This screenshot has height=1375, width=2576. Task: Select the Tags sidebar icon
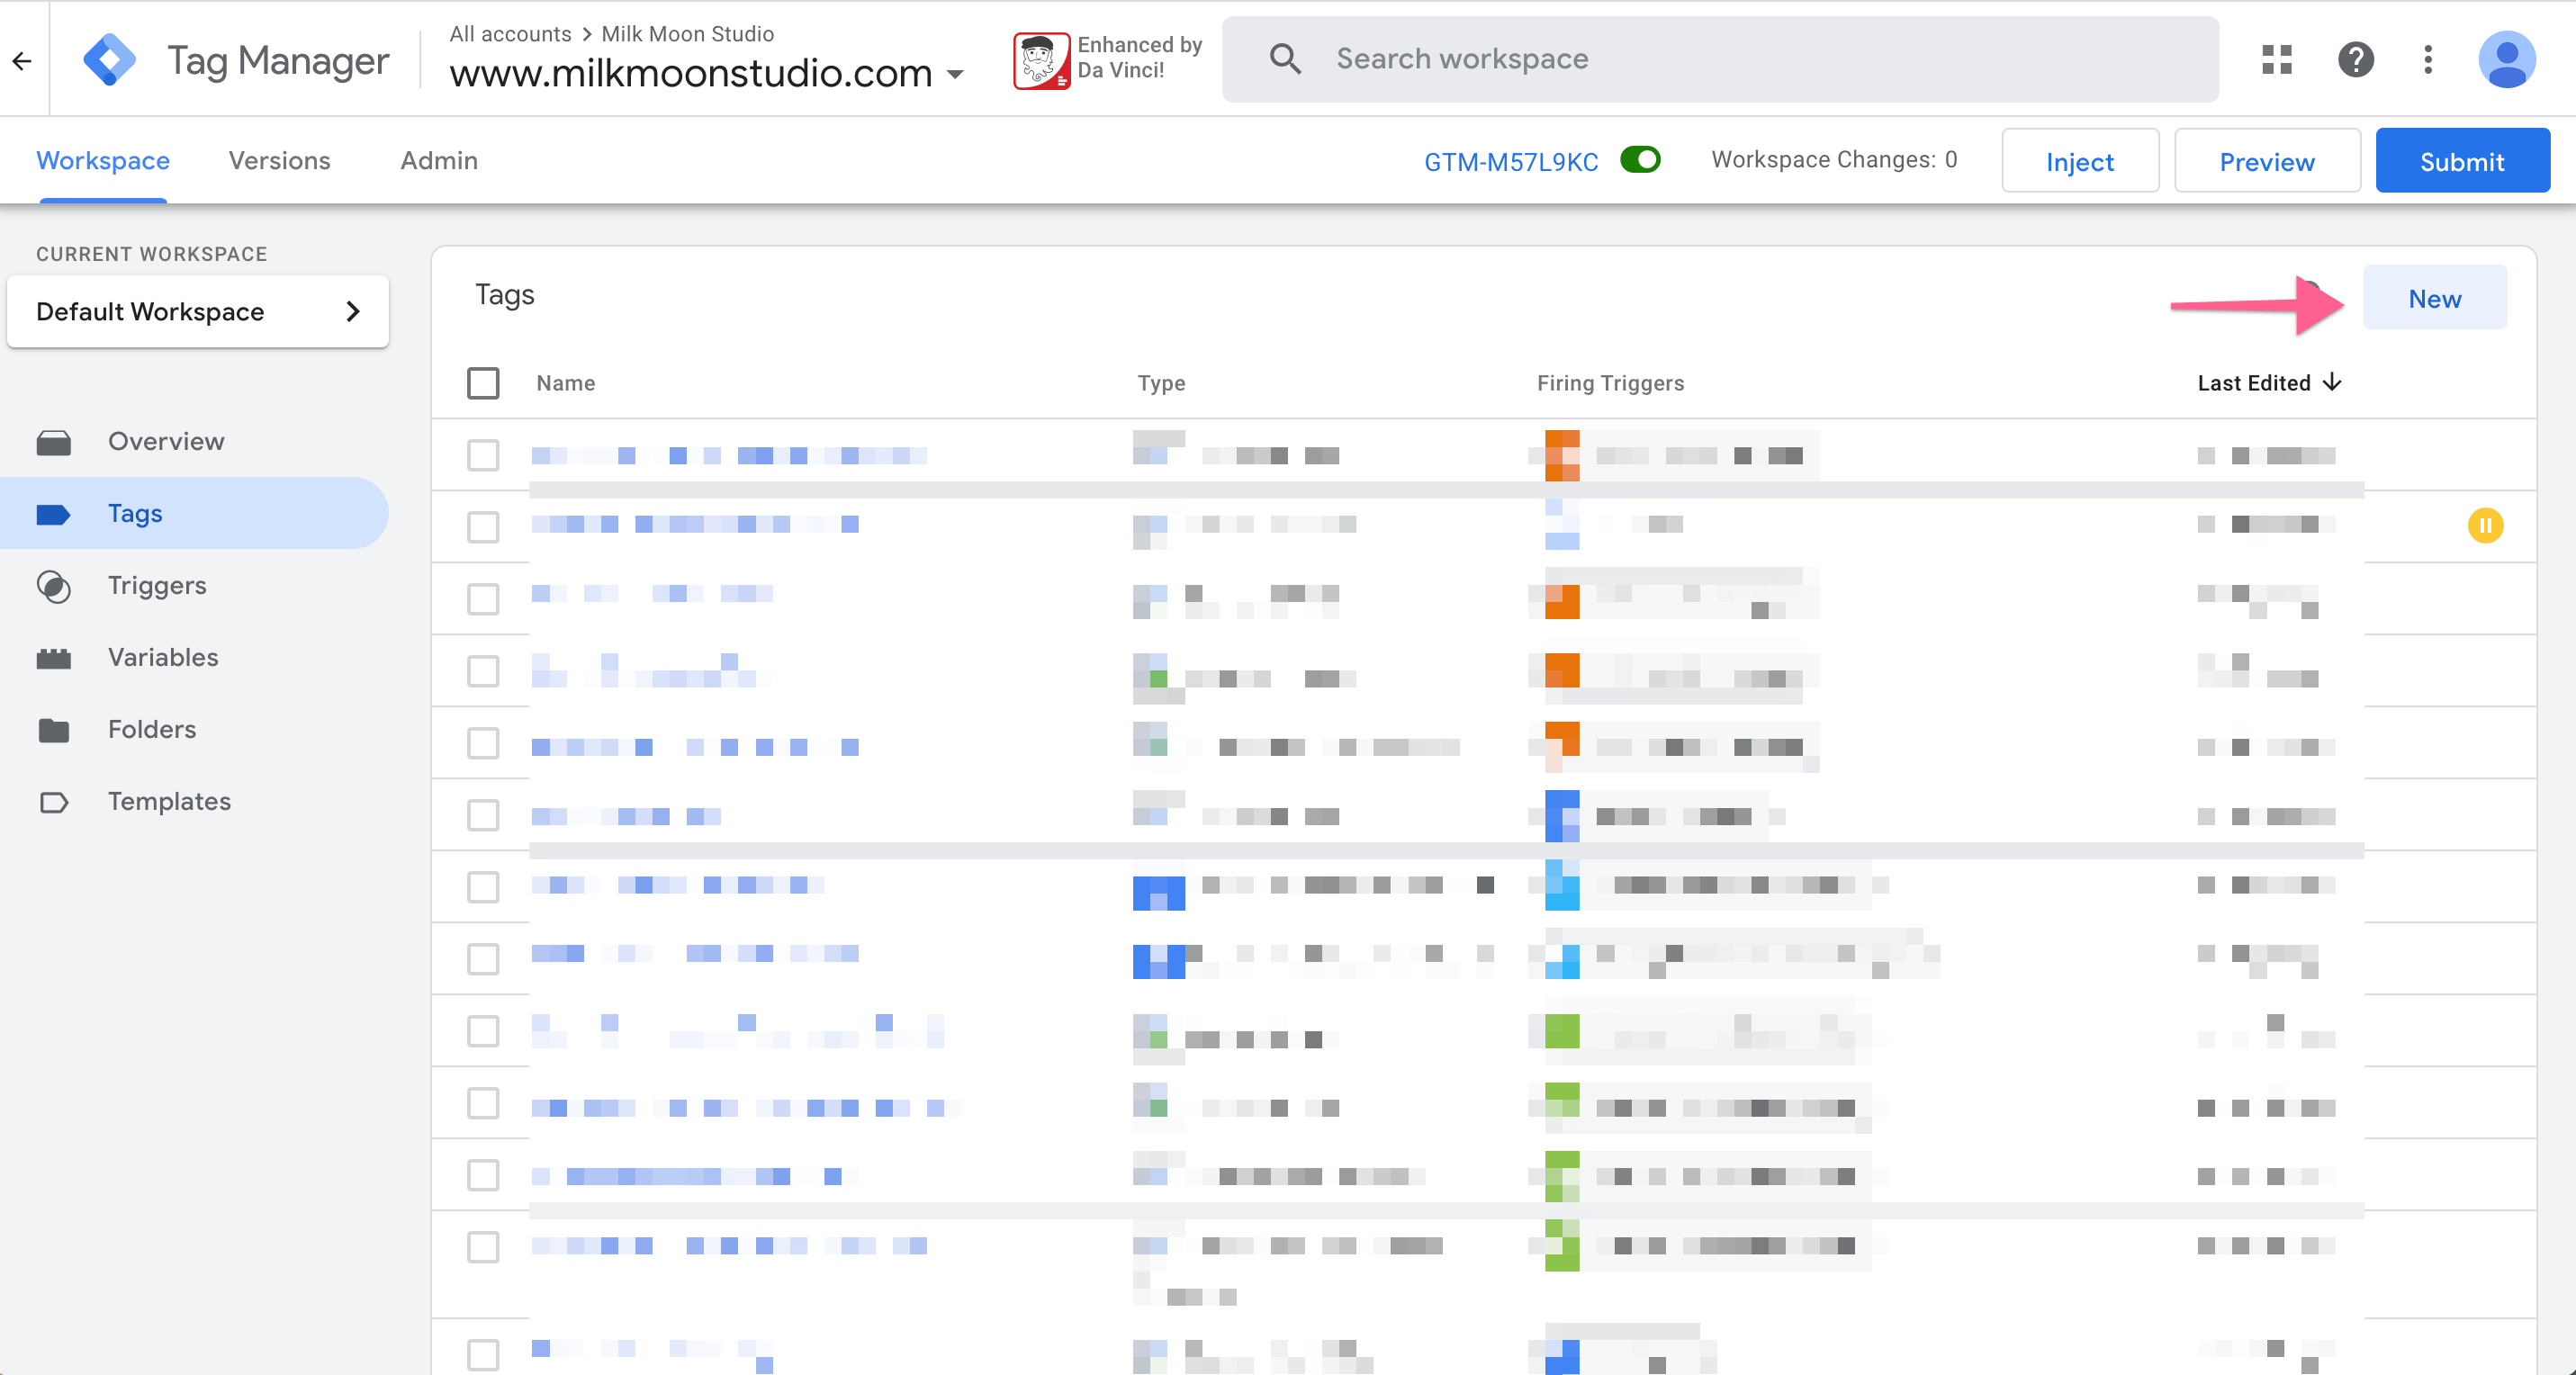pos(54,513)
